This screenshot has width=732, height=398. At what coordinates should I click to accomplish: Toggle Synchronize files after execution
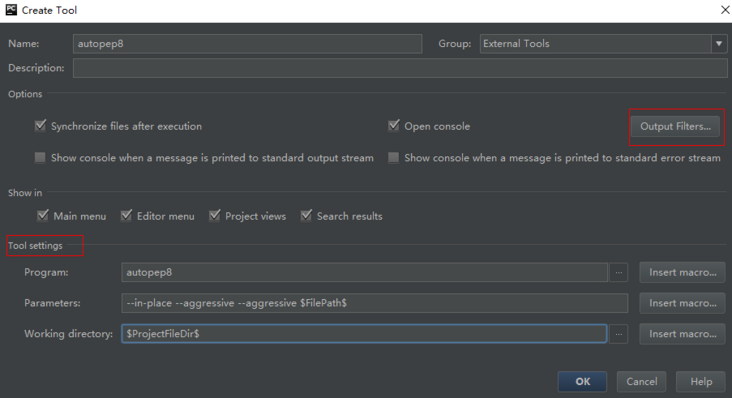40,126
